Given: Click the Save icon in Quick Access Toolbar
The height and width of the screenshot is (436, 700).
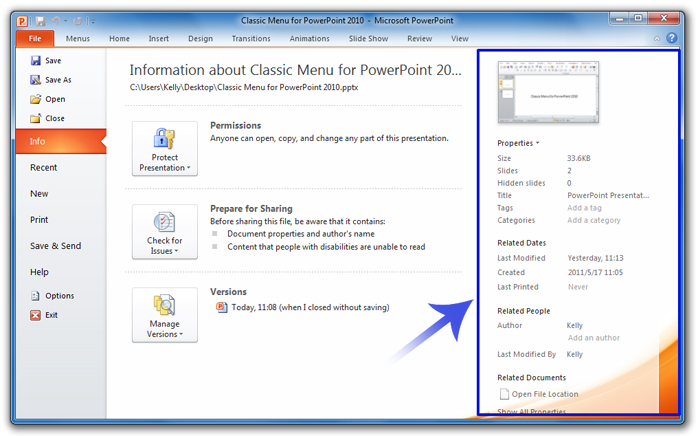Looking at the screenshot, I should pos(40,21).
